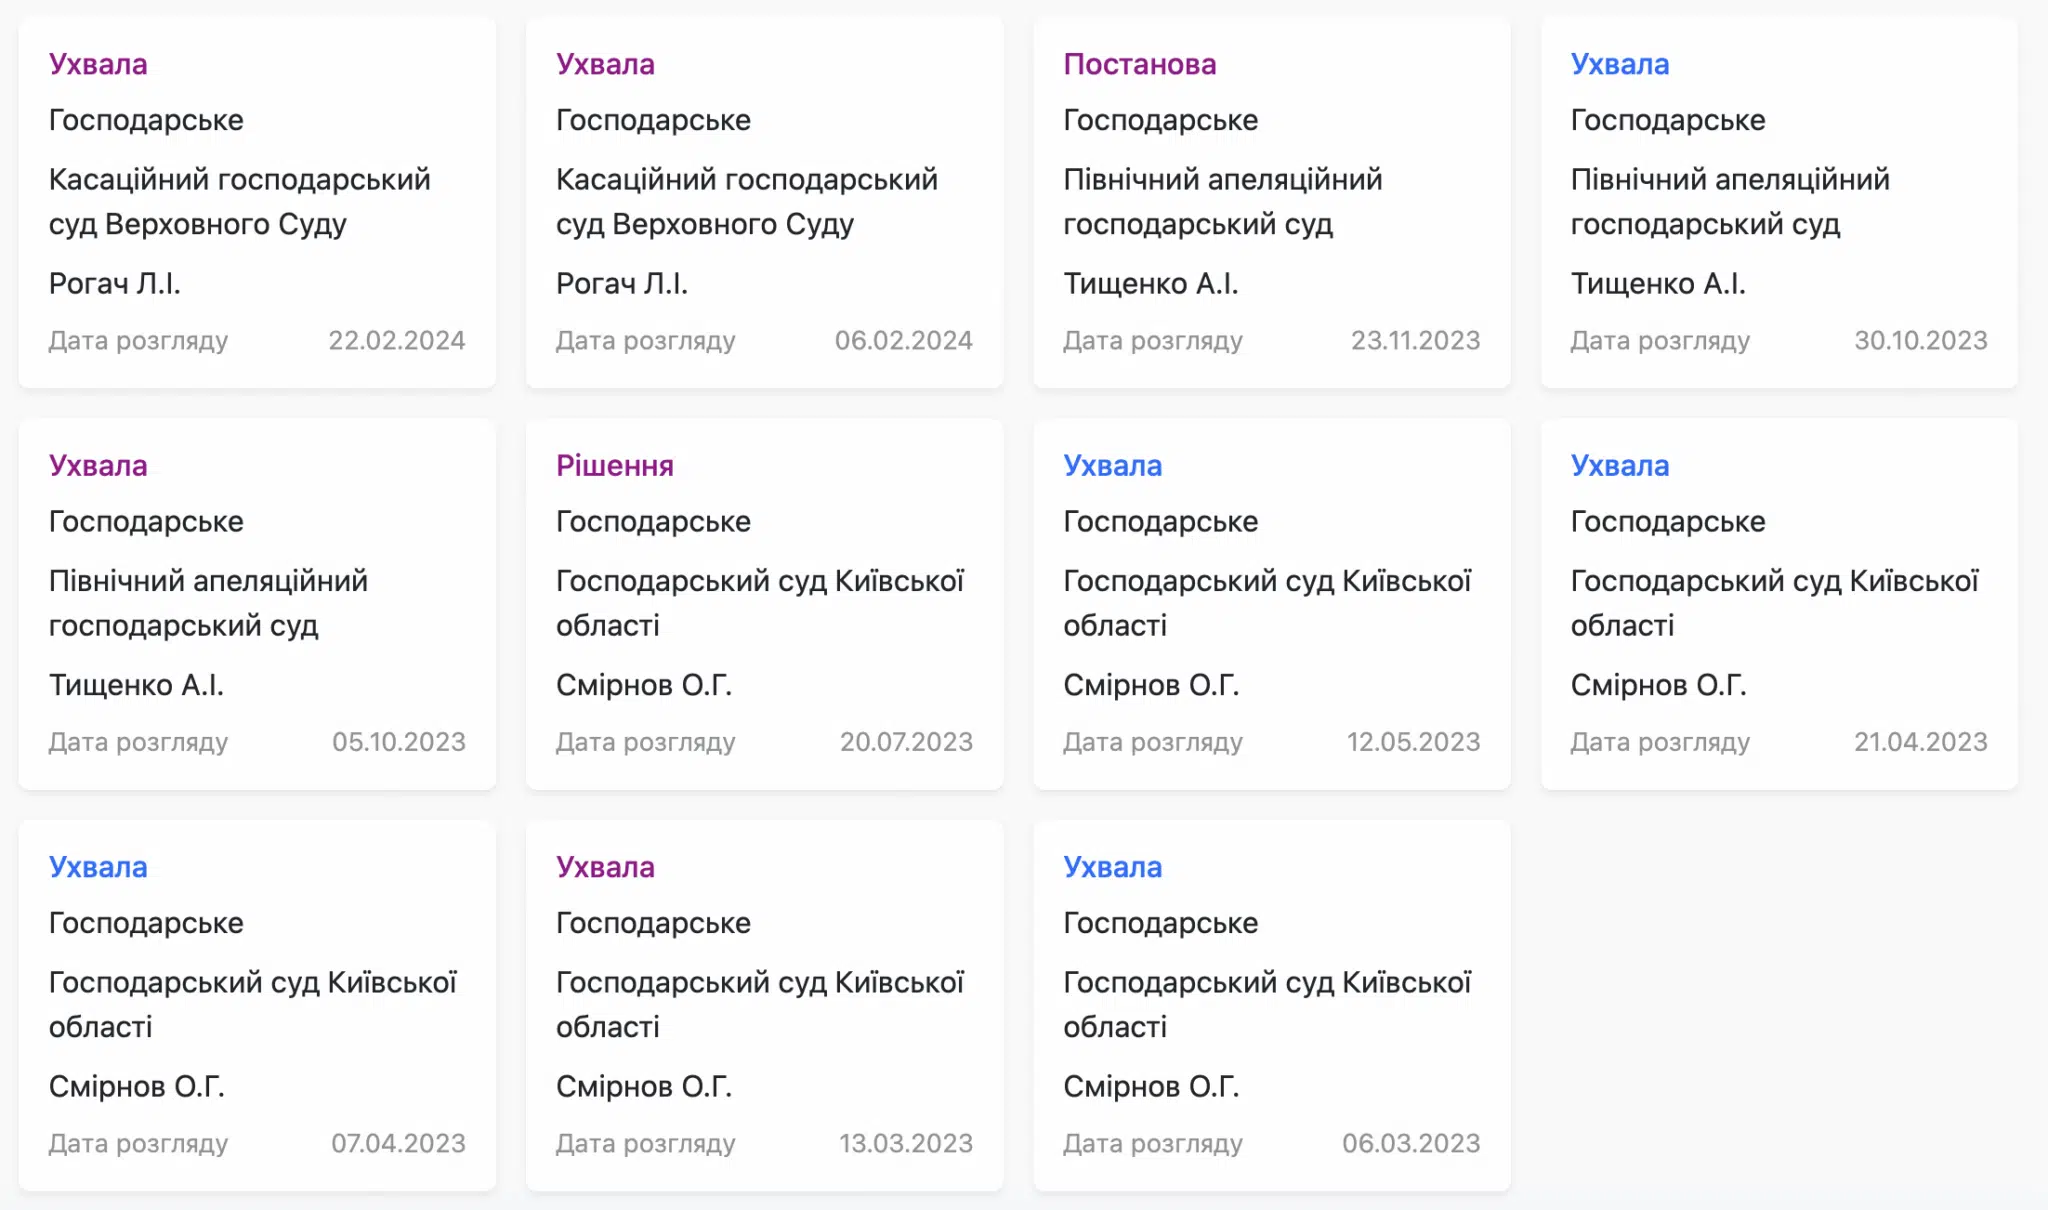Click the court name on the 30.10.2023 card
This screenshot has width=2048, height=1210.
[1729, 202]
